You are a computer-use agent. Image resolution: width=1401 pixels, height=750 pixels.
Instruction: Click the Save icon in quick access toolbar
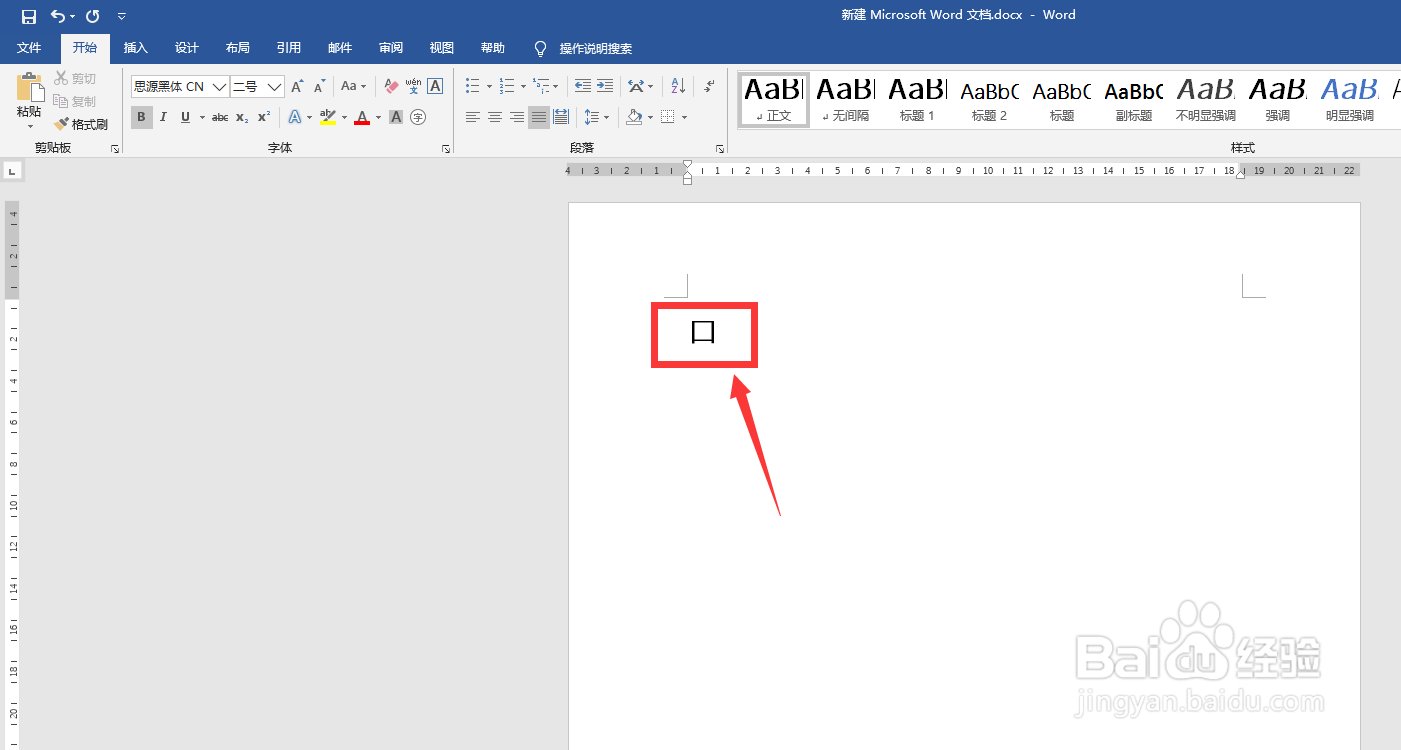(29, 16)
